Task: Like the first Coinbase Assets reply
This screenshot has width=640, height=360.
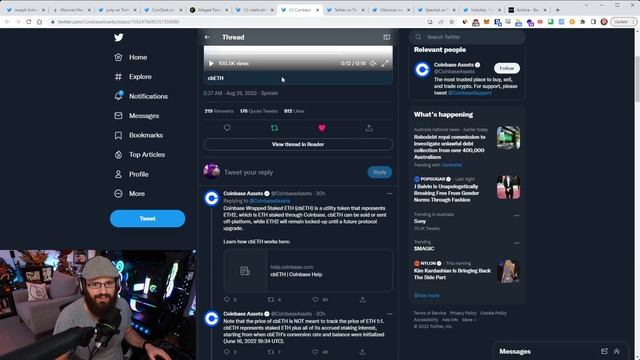Action: click(x=316, y=300)
